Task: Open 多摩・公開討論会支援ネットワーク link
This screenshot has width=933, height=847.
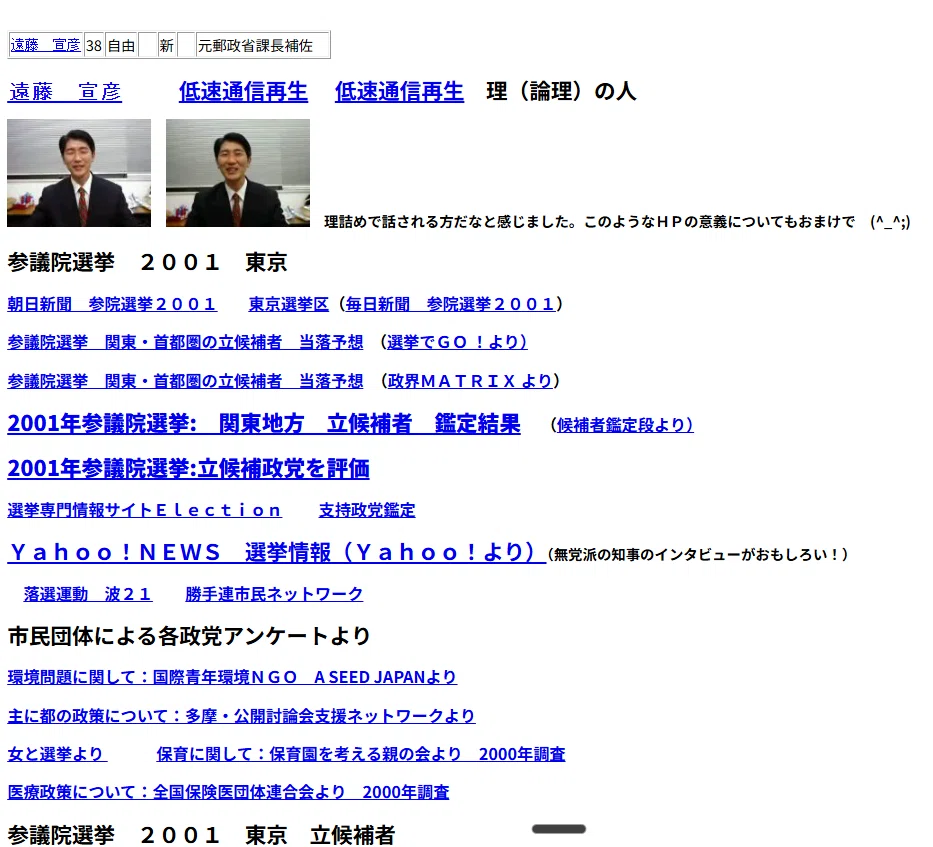Action: pyautogui.click(x=241, y=716)
